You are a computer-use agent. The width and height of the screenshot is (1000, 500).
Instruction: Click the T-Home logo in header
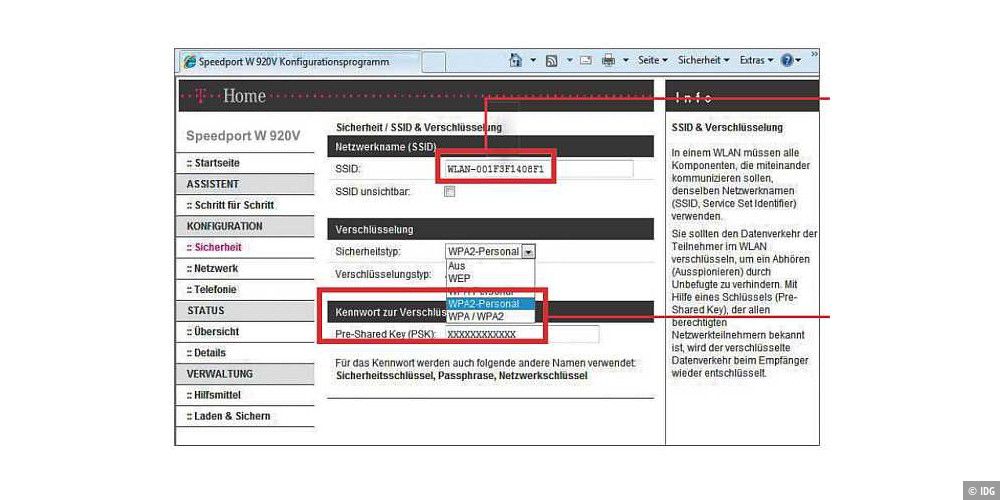point(230,96)
